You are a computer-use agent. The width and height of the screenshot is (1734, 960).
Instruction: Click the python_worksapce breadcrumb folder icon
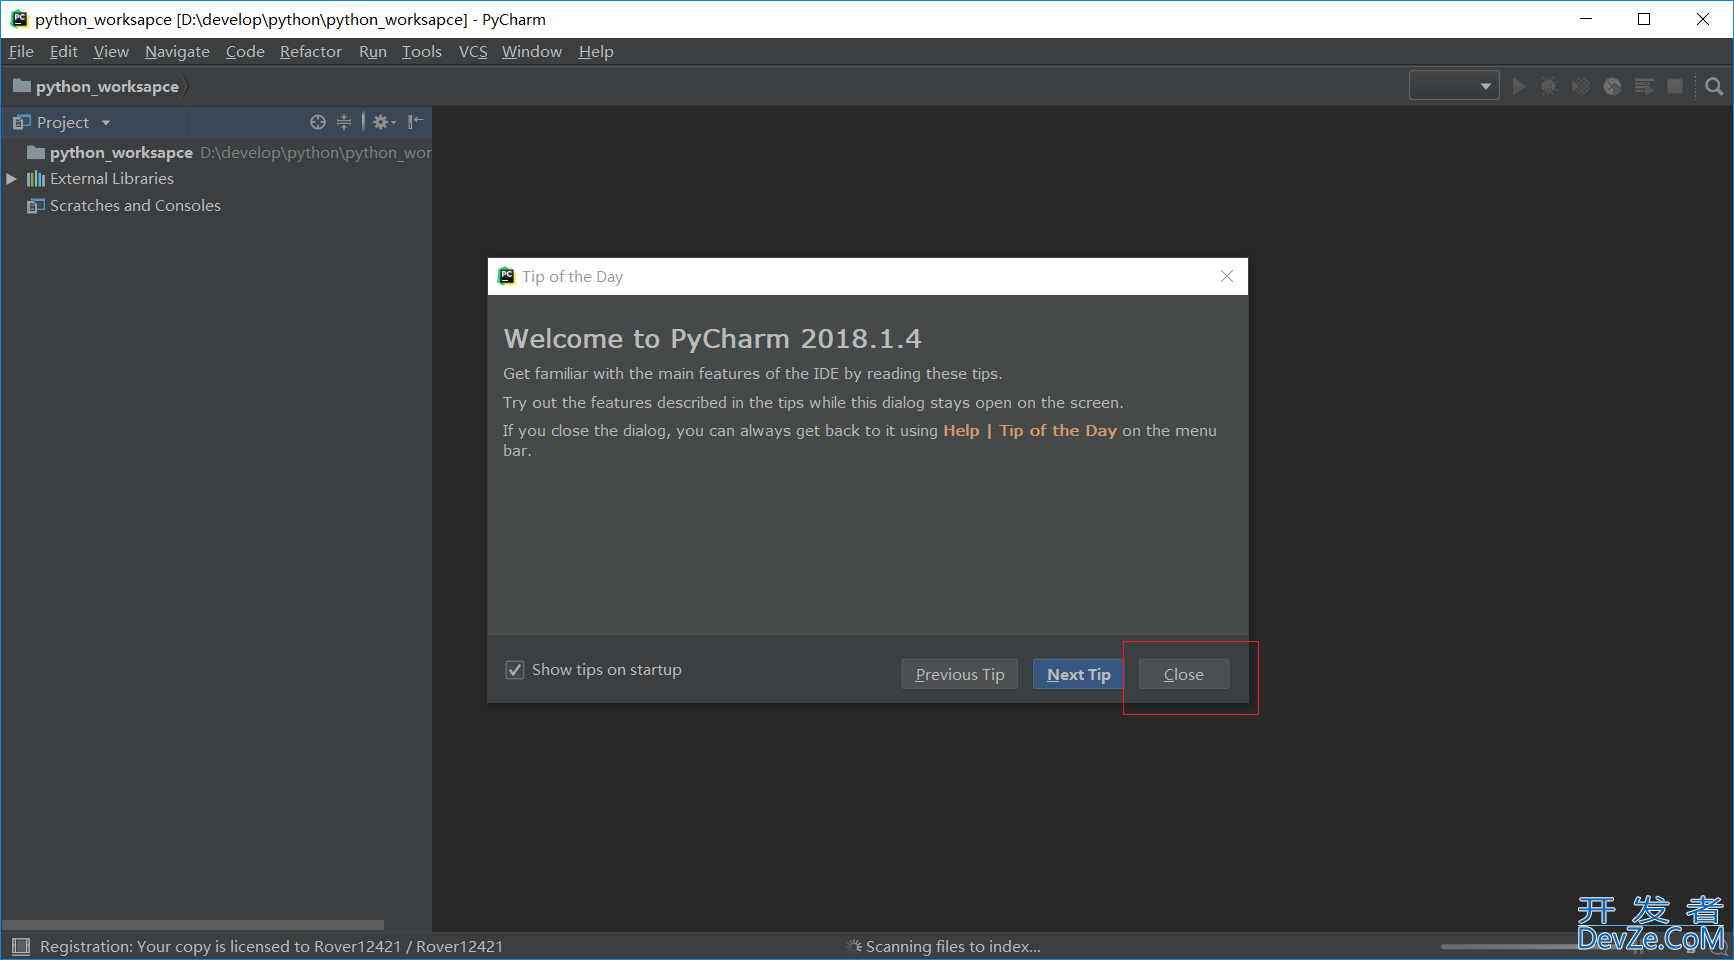[x=22, y=86]
